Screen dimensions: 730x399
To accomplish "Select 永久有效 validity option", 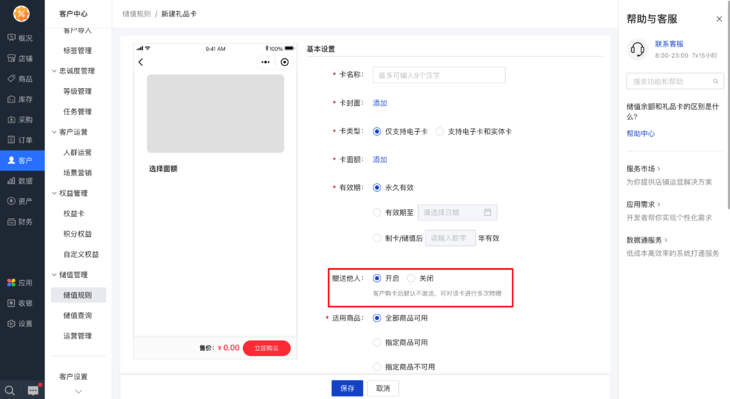I will tap(377, 188).
